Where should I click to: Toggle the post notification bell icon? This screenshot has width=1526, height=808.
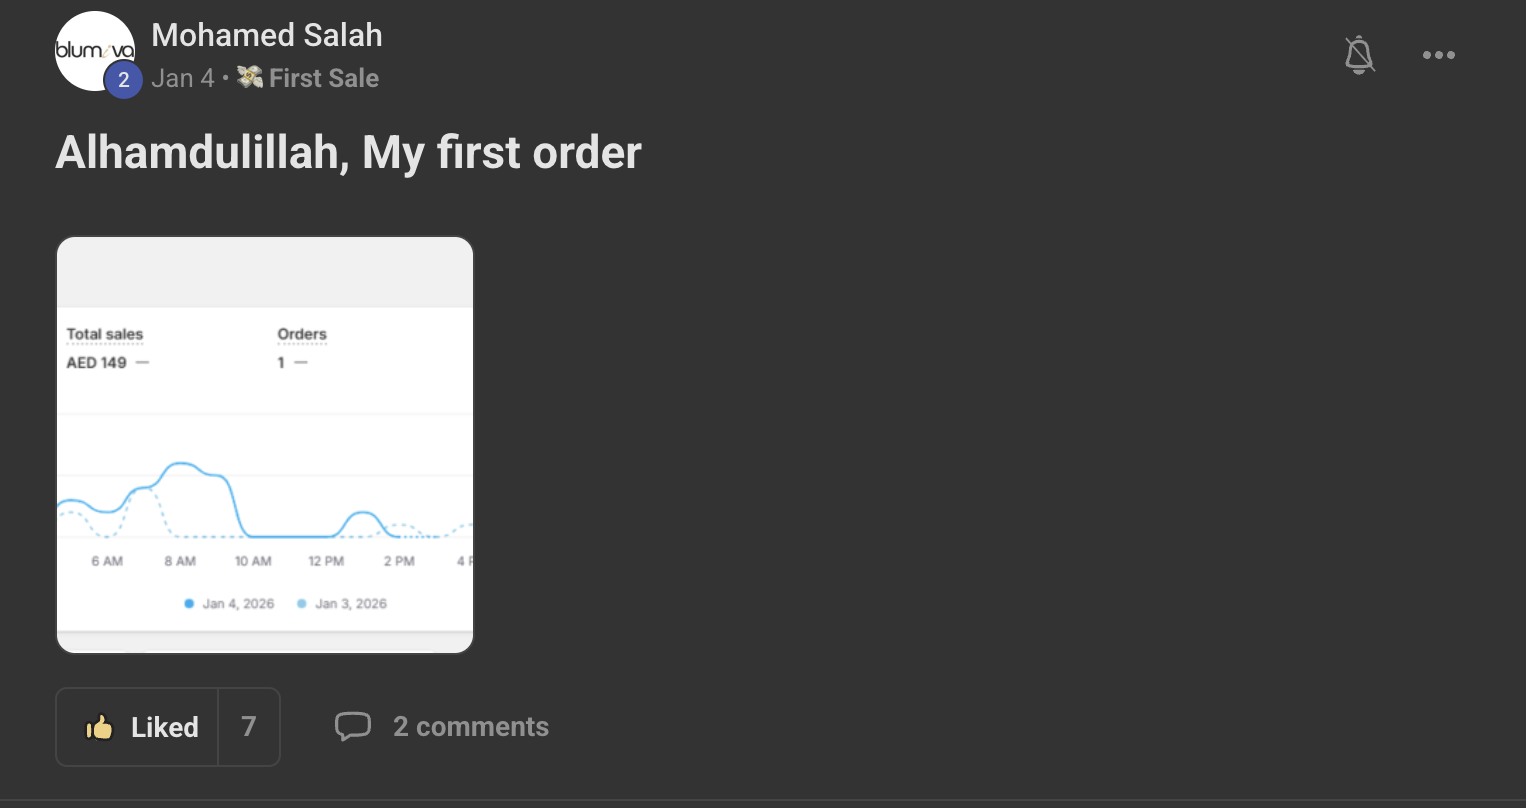coord(1359,55)
